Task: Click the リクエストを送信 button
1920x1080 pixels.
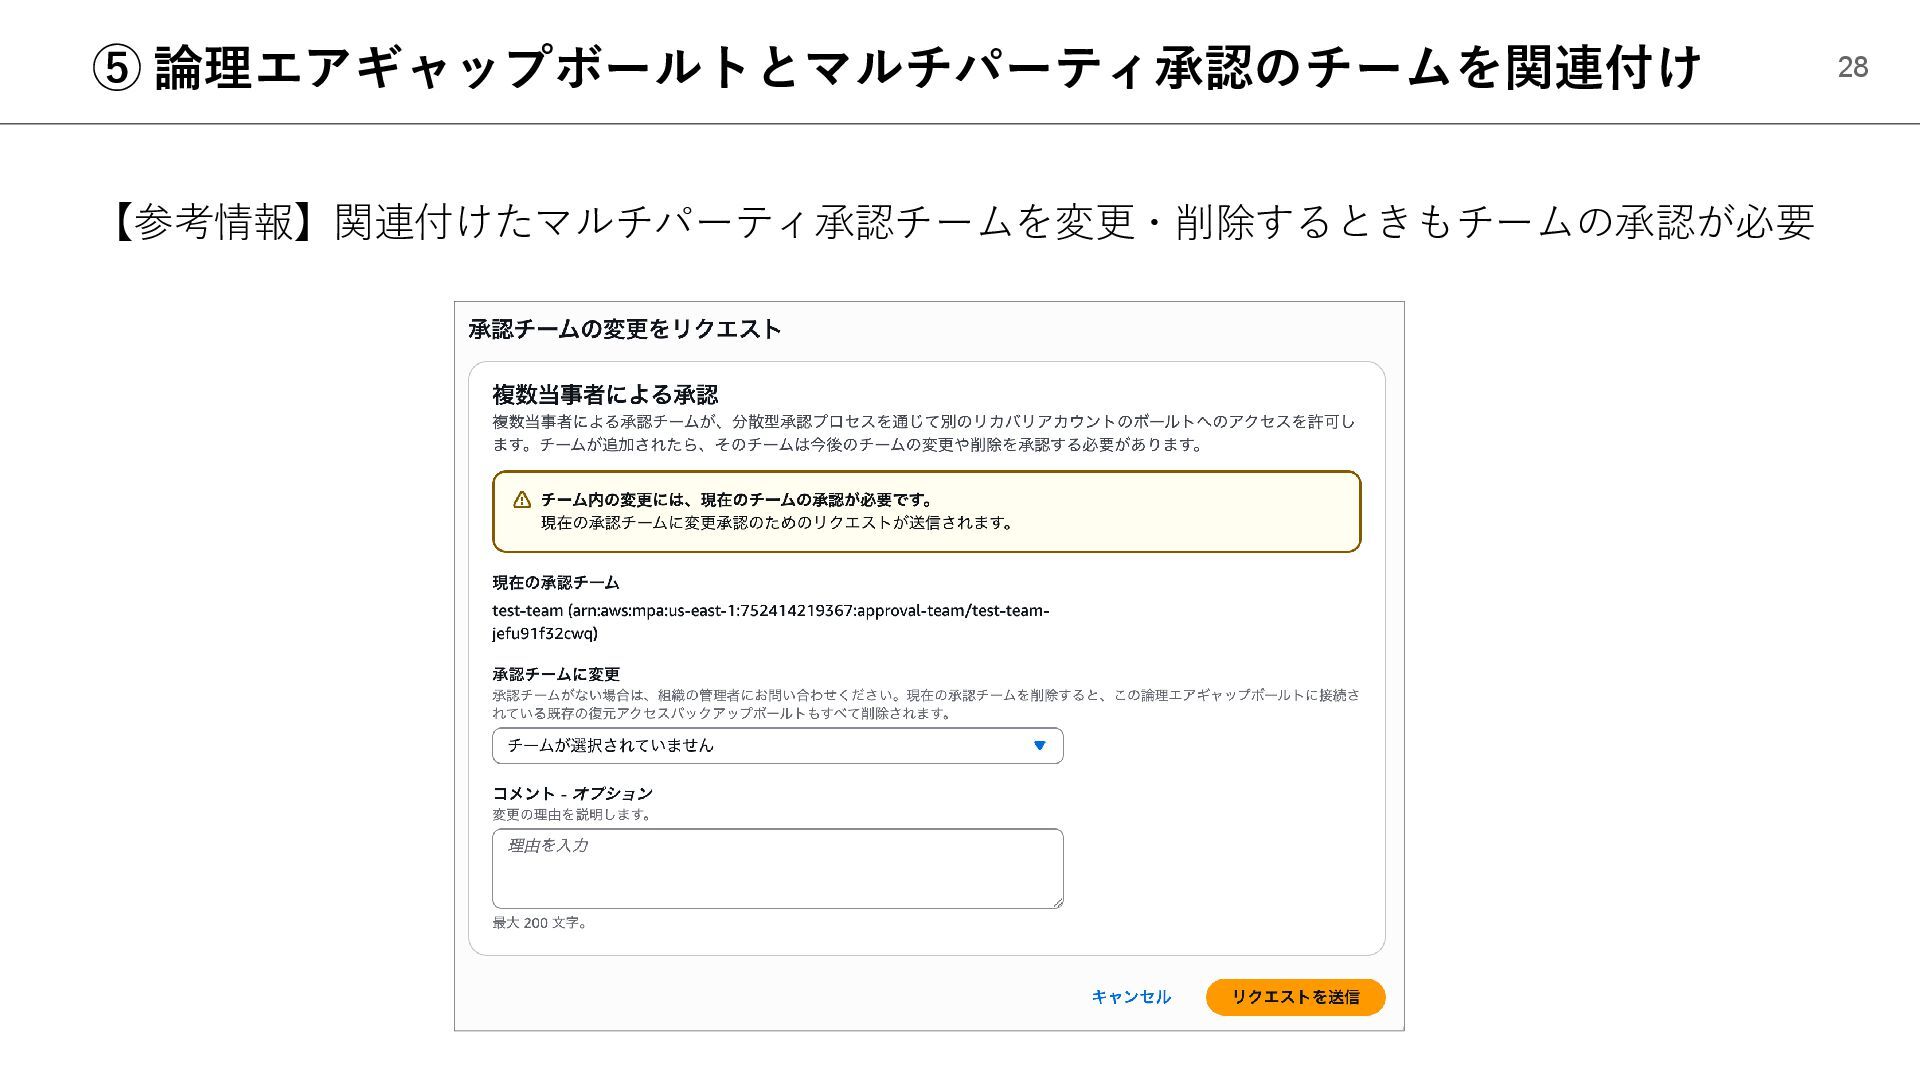Action: (1295, 997)
